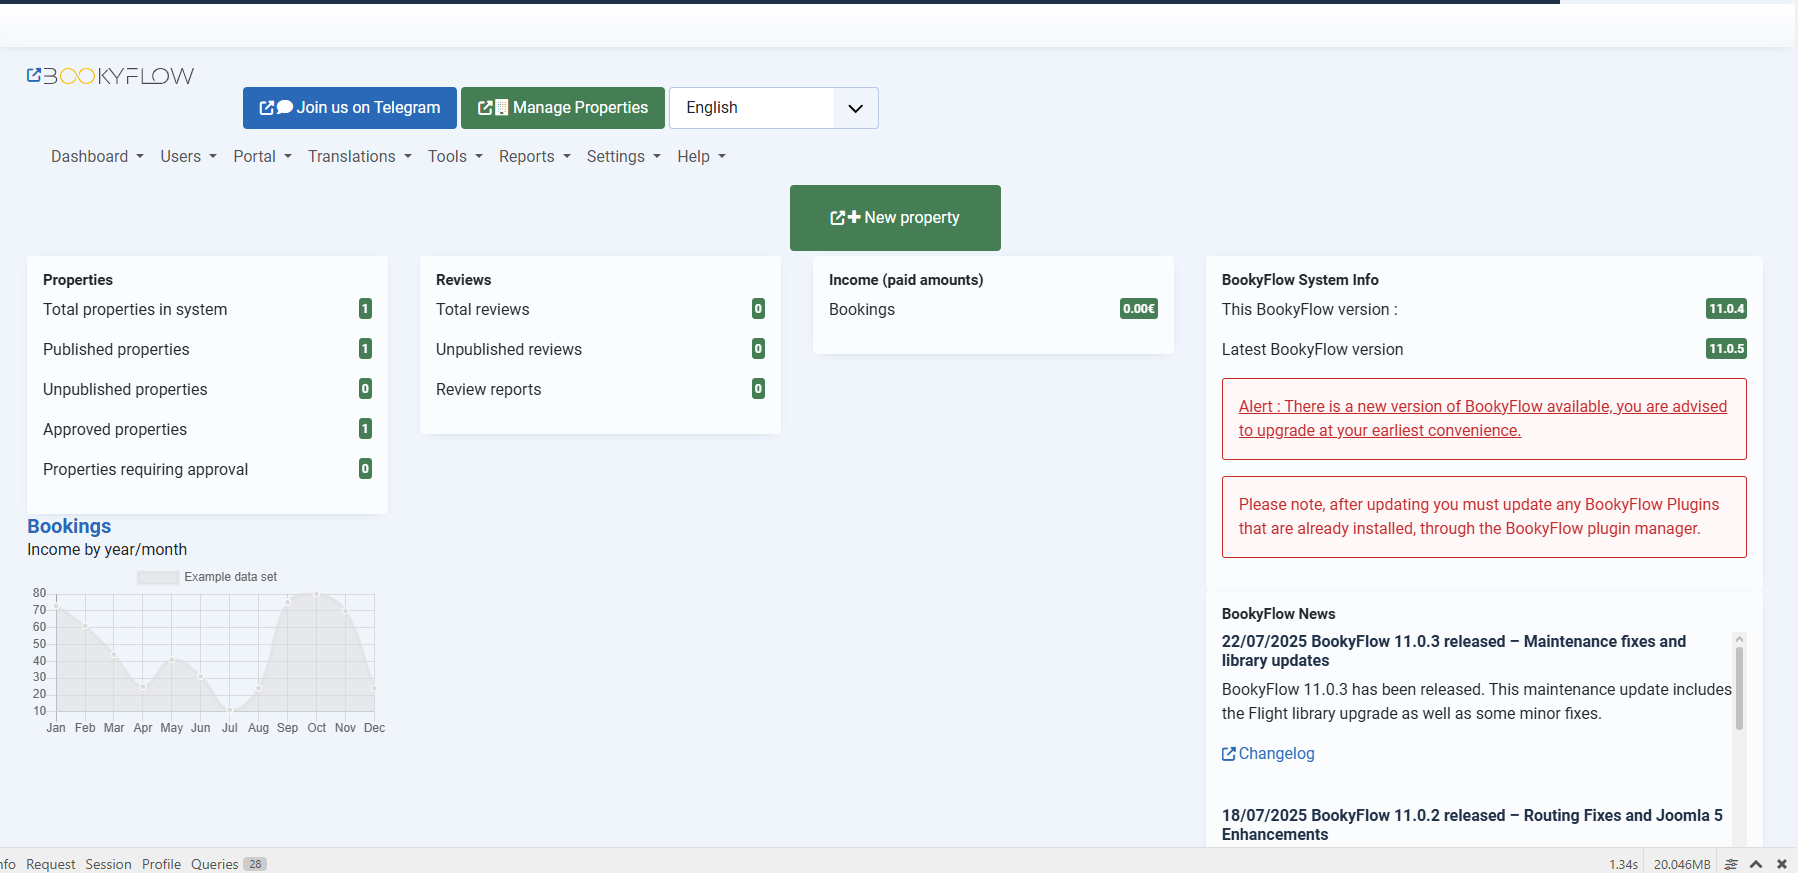Image resolution: width=1798 pixels, height=873 pixels.
Task: Expand the Translations menu
Action: (360, 156)
